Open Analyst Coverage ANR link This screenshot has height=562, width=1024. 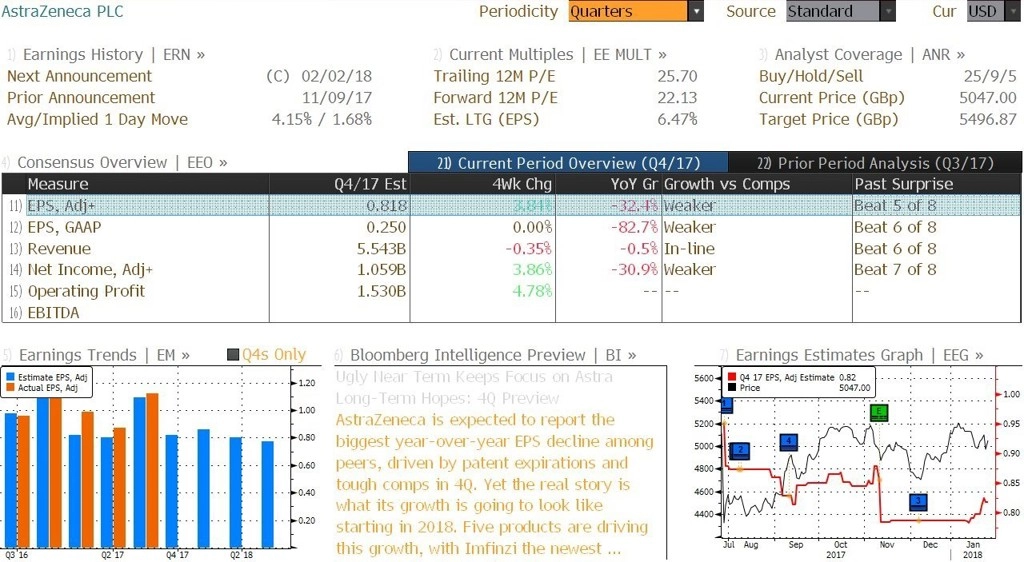[x=862, y=55]
